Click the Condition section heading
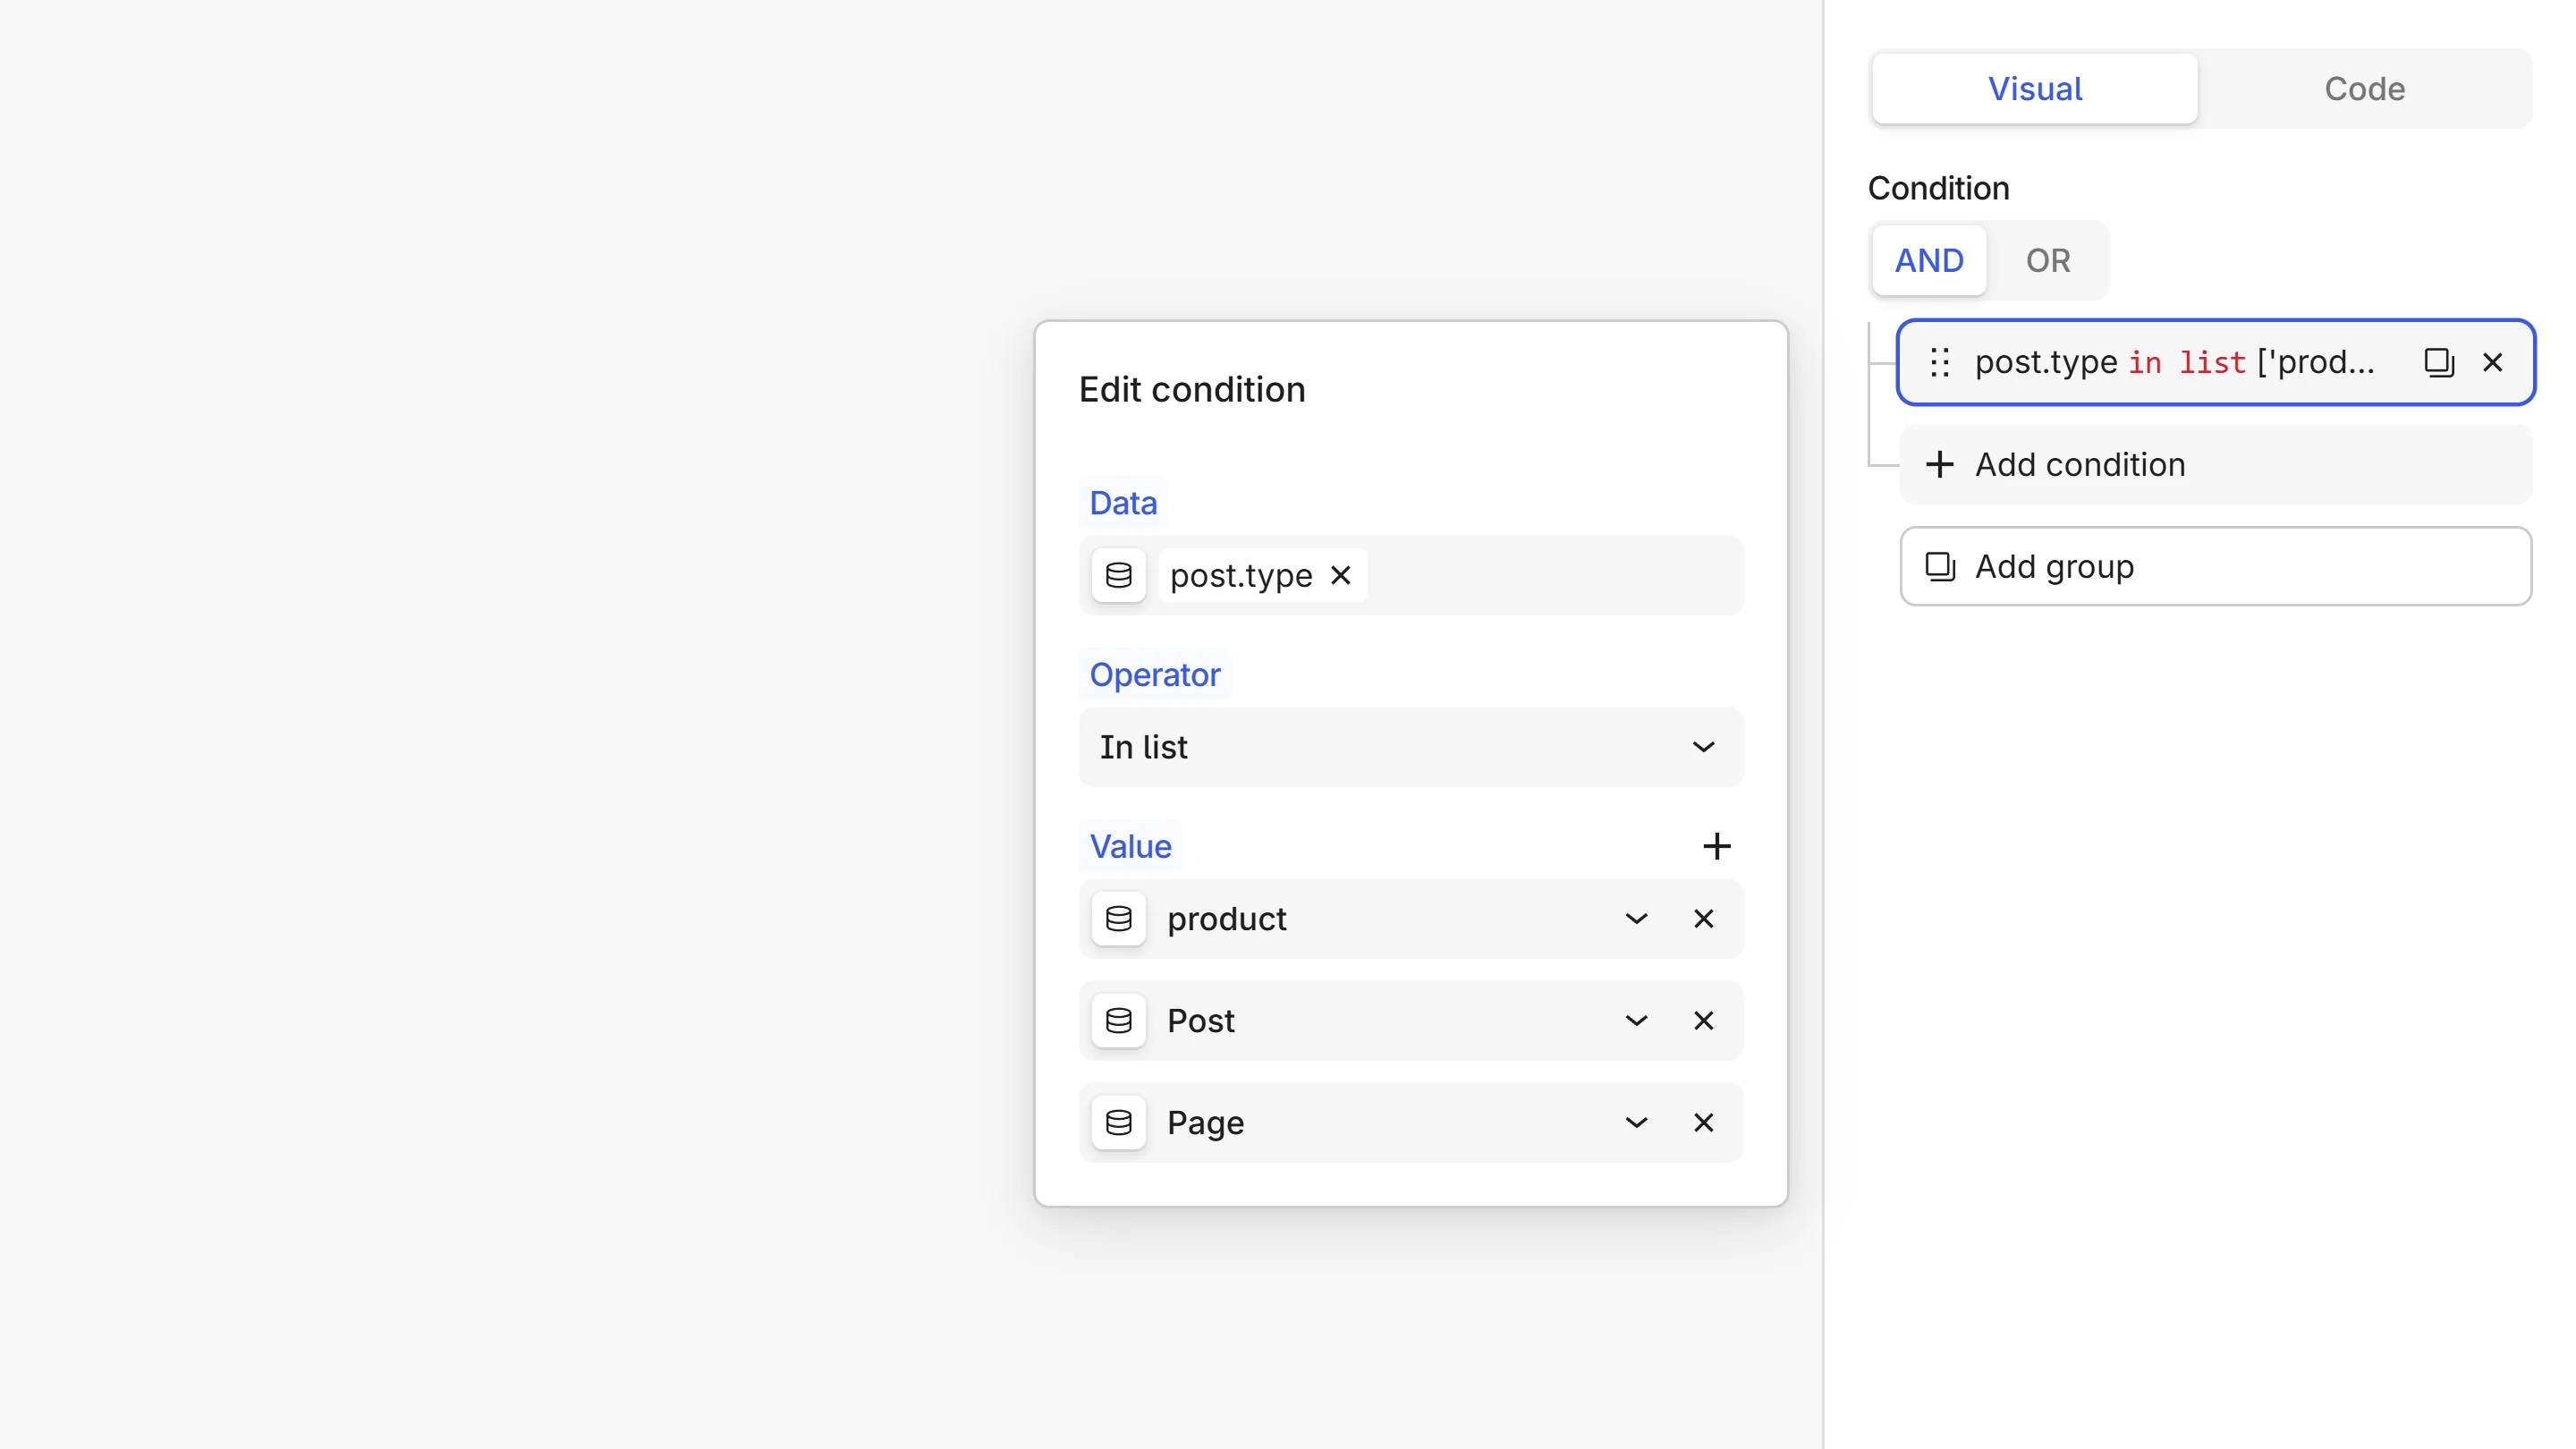The height and width of the screenshot is (1449, 2576). pyautogui.click(x=1938, y=188)
